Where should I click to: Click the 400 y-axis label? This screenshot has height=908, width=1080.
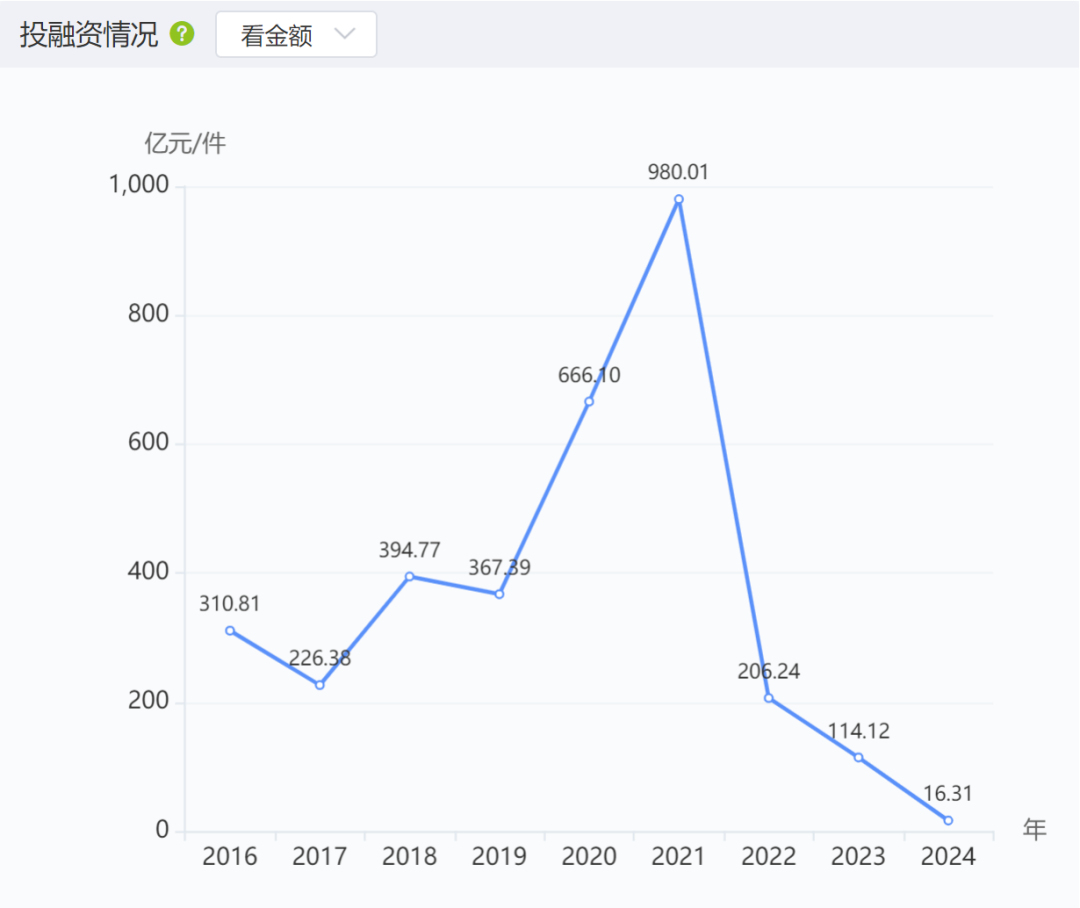pos(148,571)
